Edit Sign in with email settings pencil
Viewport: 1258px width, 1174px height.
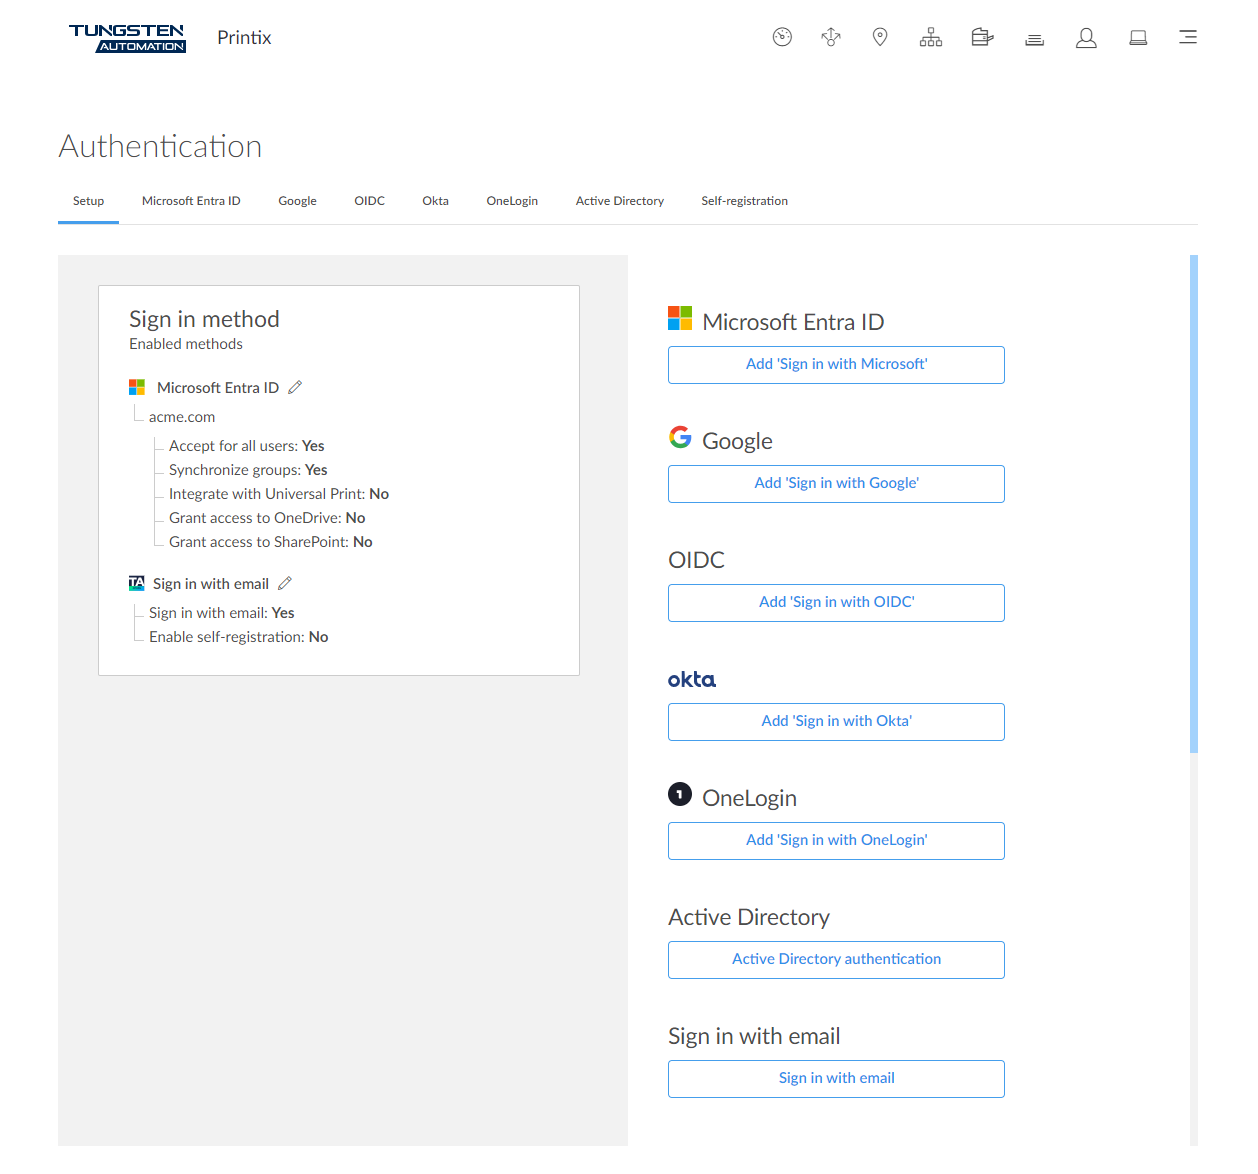285,583
